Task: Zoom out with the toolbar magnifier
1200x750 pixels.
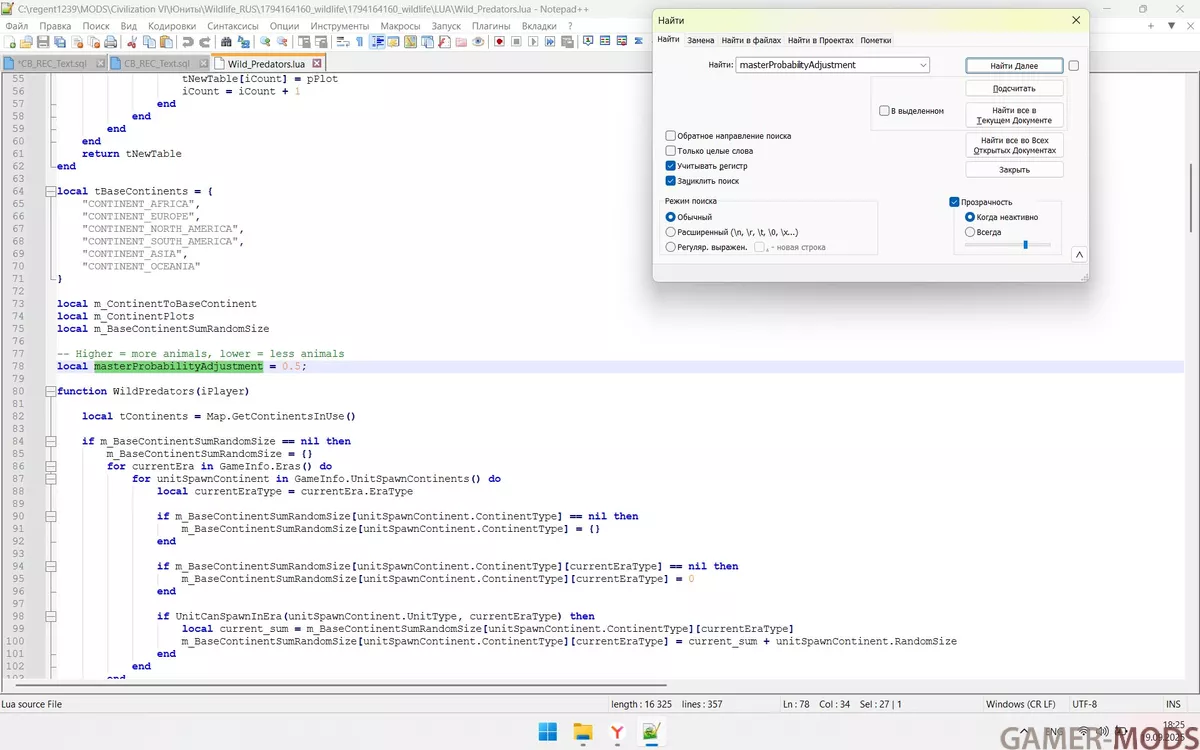Action: click(282, 42)
